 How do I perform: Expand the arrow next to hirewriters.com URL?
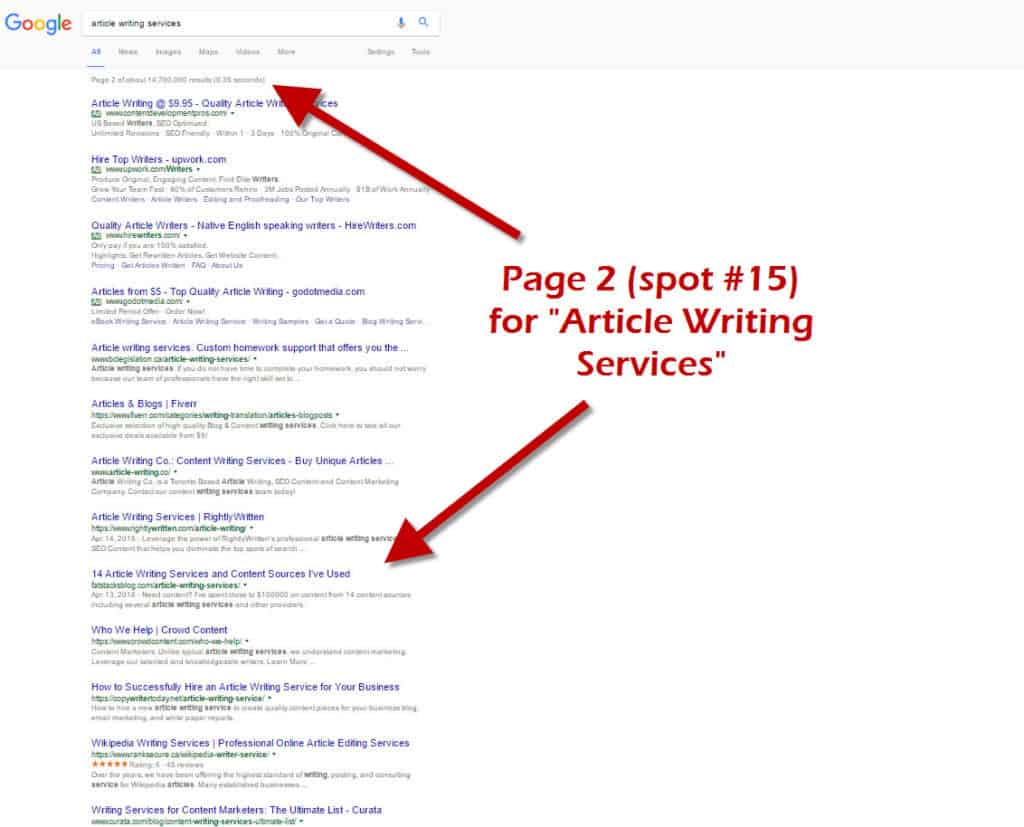click(185, 236)
